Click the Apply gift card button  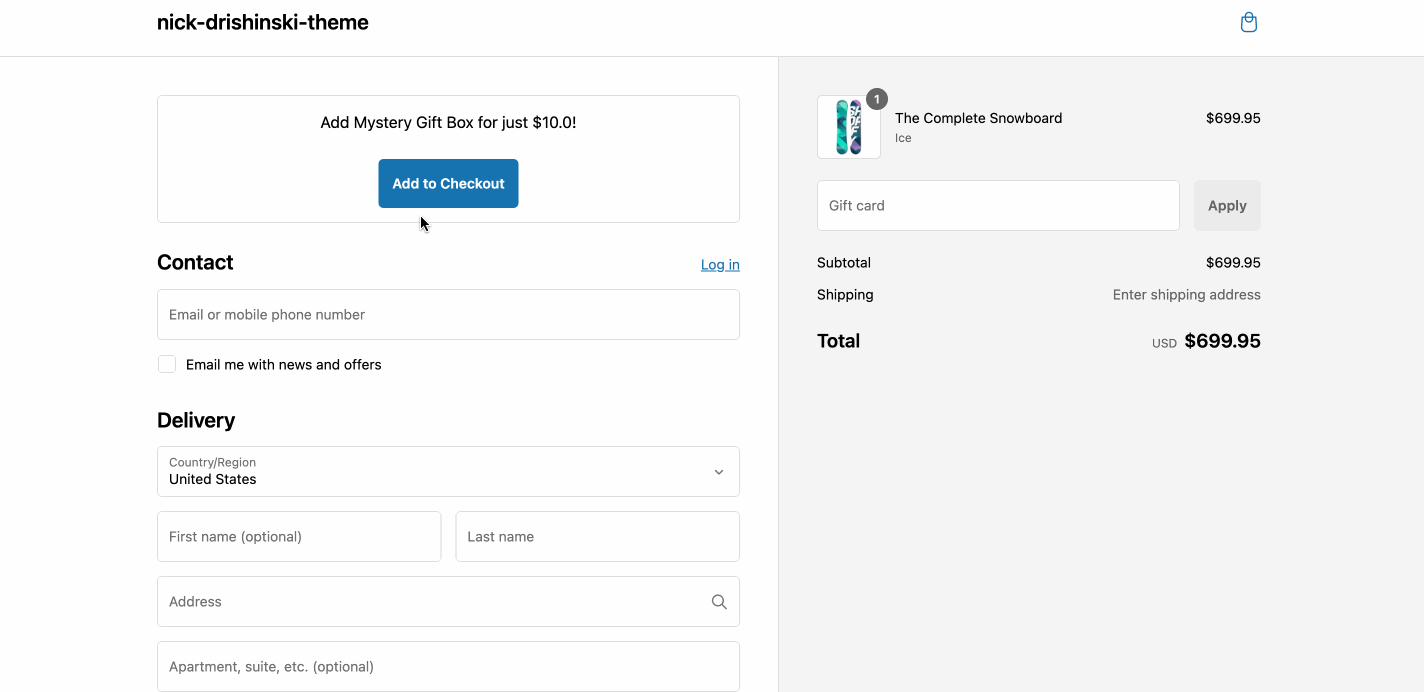coord(1226,206)
